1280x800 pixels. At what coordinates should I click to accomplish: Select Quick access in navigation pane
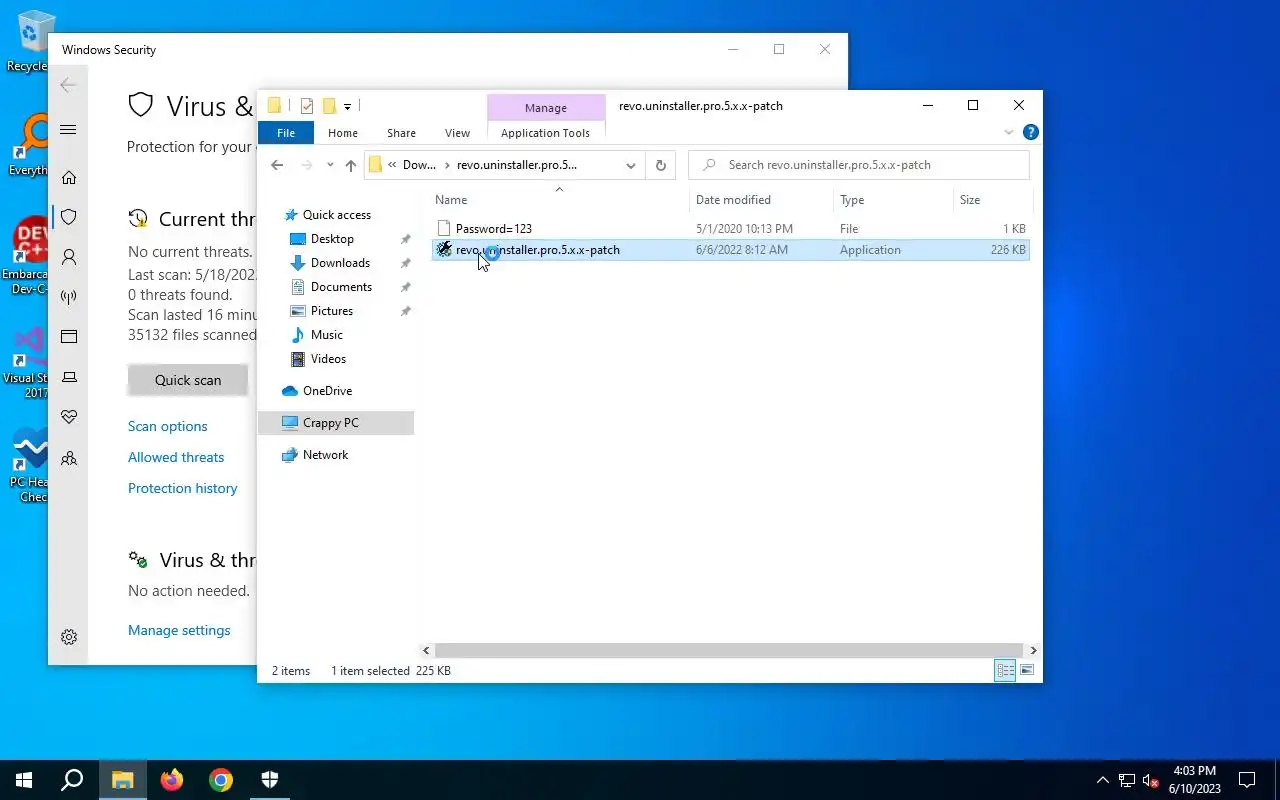coord(337,215)
